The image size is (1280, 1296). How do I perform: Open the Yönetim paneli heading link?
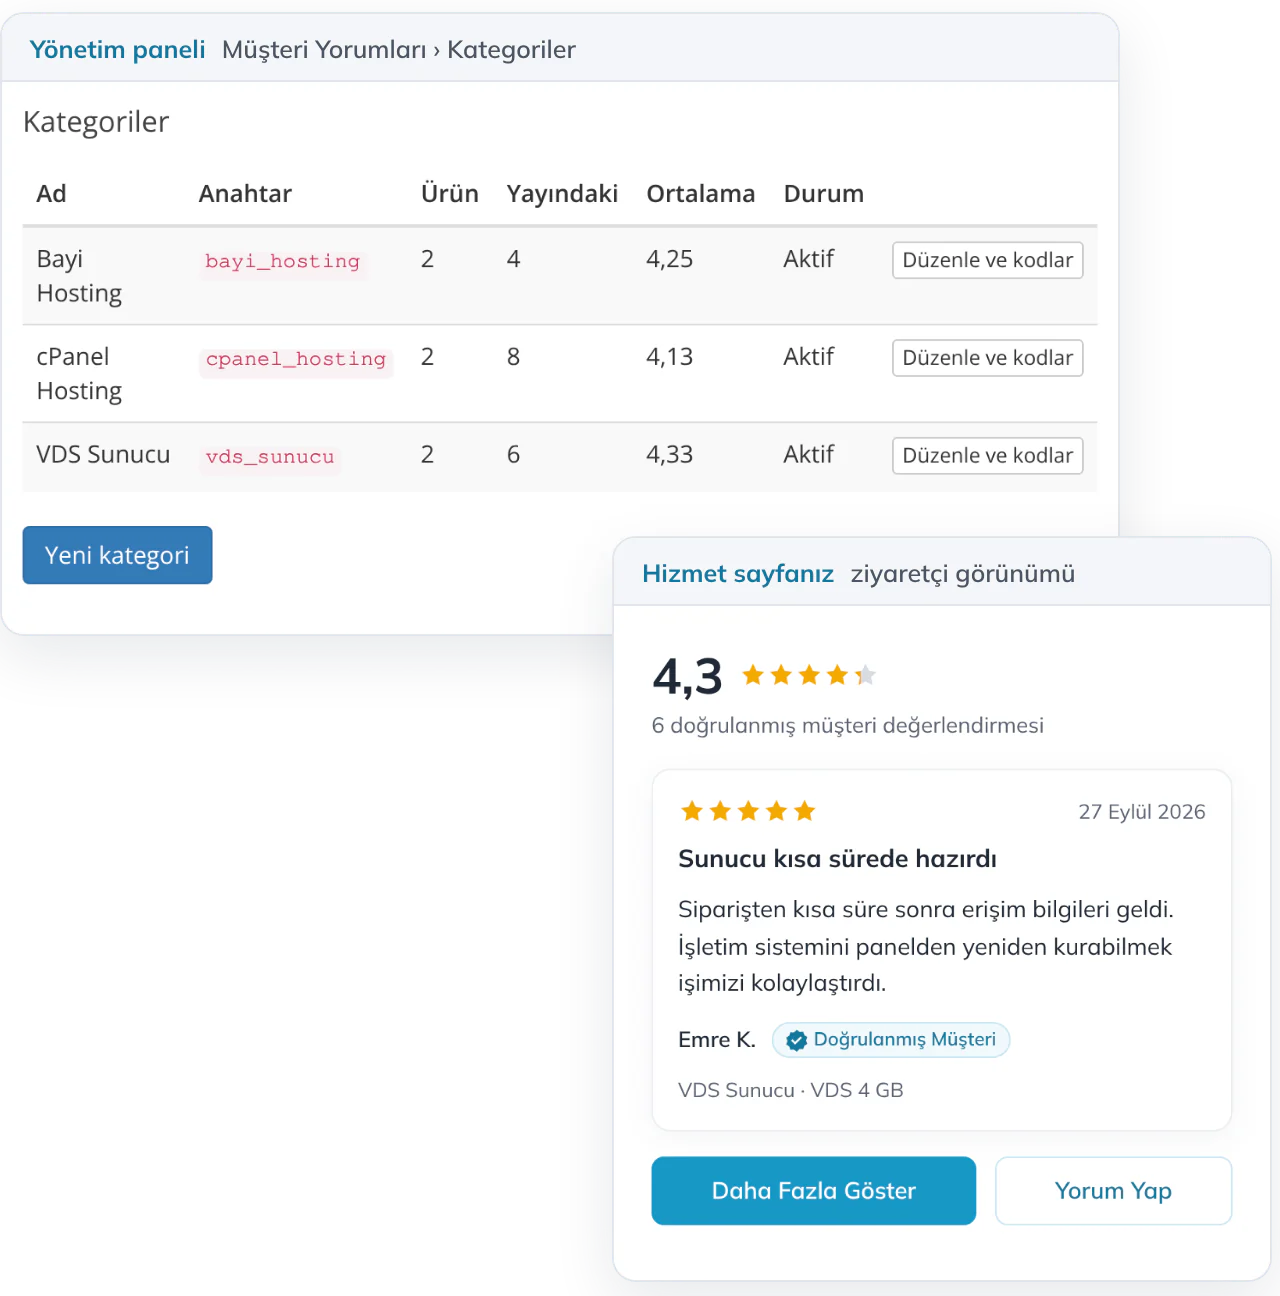pos(117,50)
